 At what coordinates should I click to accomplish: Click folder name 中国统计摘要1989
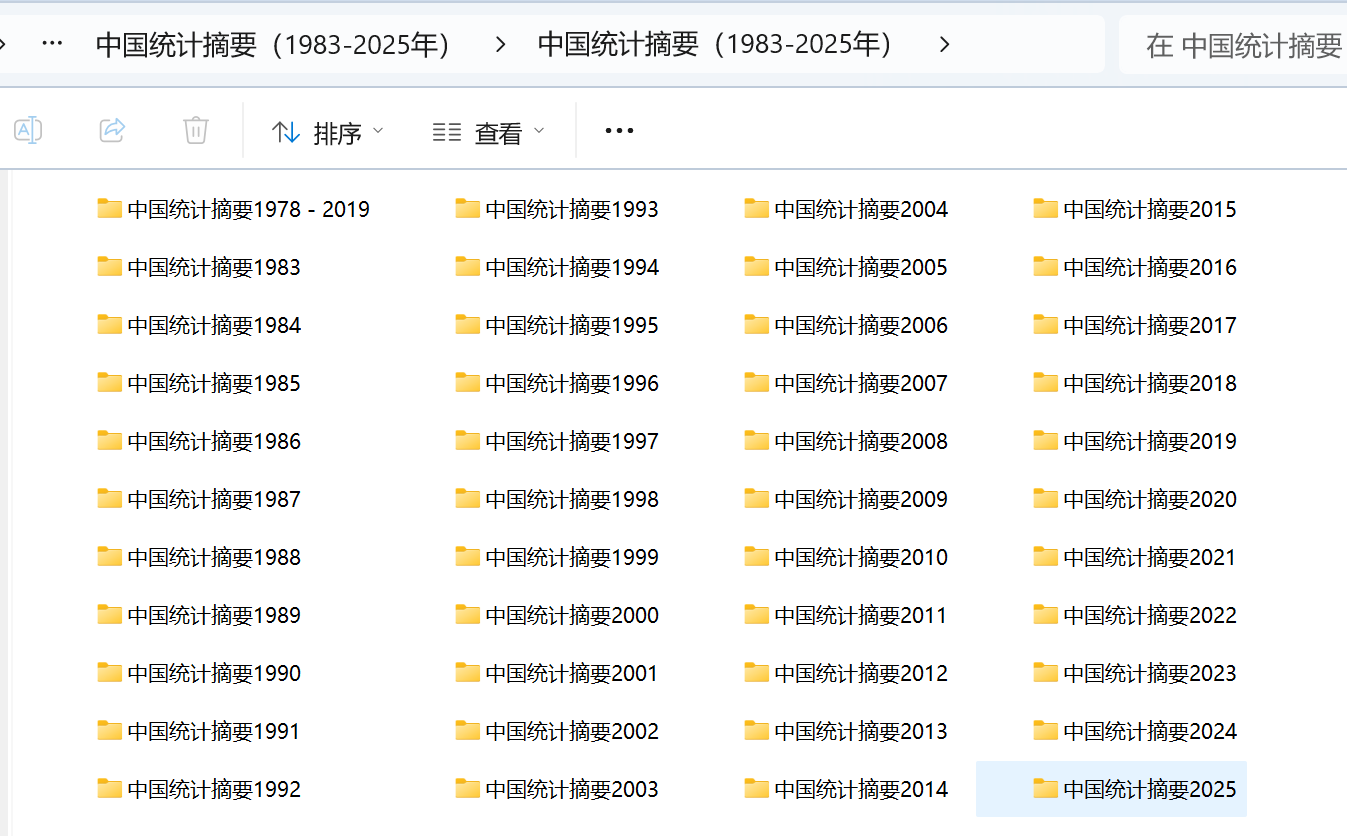pyautogui.click(x=214, y=615)
